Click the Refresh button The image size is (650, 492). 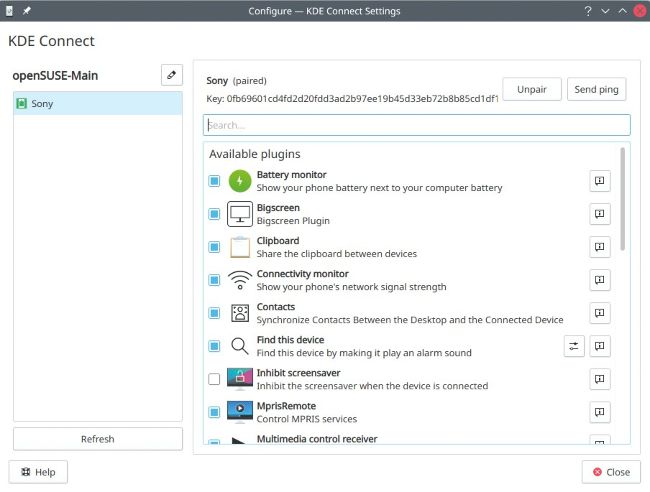97,439
